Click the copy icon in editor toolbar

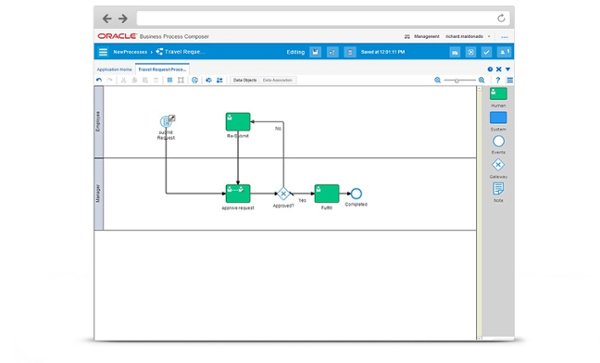click(x=134, y=80)
